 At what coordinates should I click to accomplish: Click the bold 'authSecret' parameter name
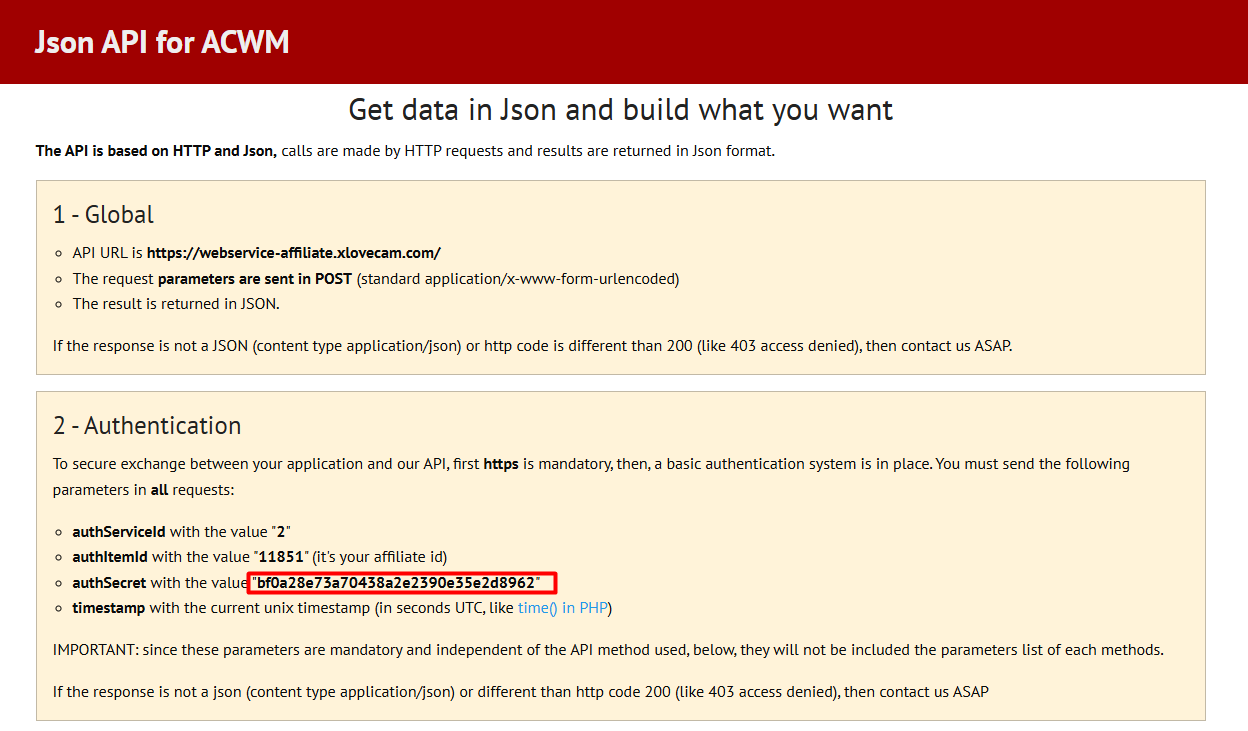pos(109,582)
